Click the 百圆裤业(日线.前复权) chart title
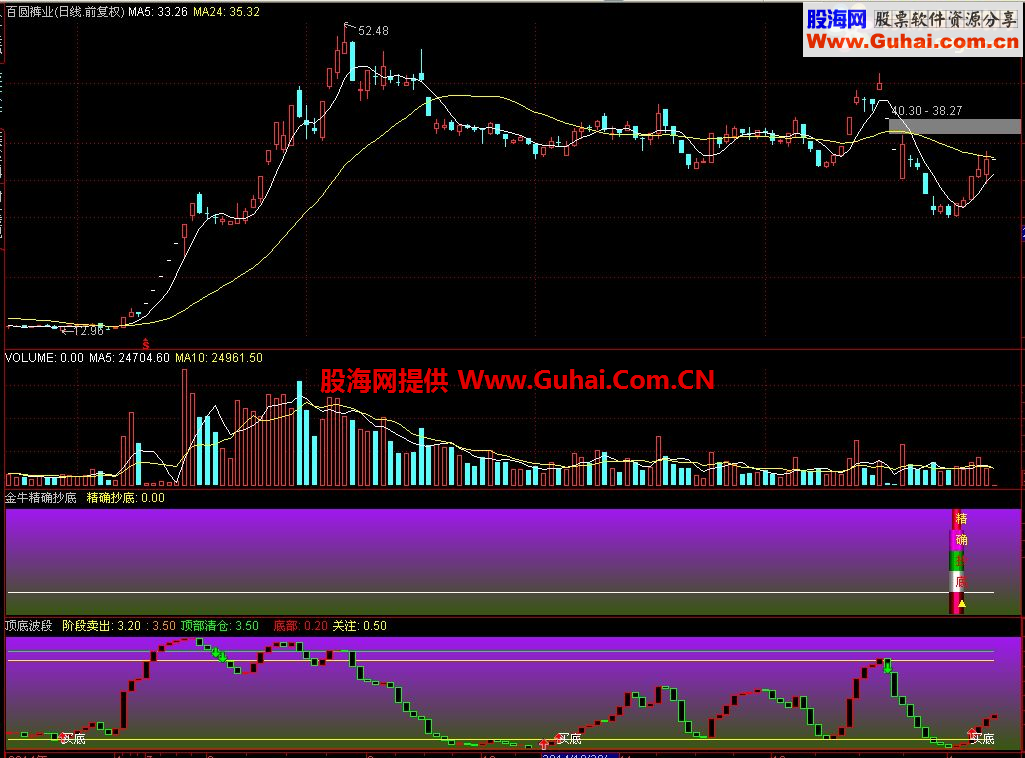 click(x=65, y=12)
